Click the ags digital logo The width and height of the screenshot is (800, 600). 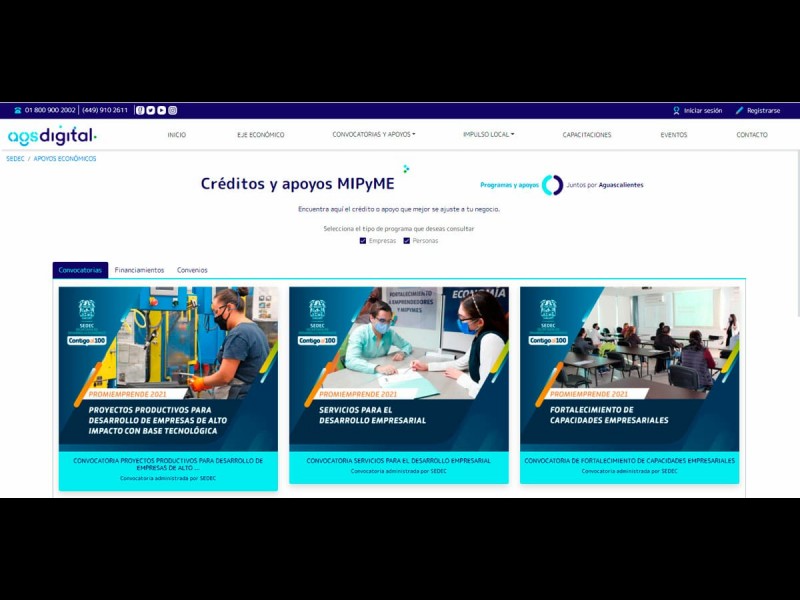pos(52,135)
